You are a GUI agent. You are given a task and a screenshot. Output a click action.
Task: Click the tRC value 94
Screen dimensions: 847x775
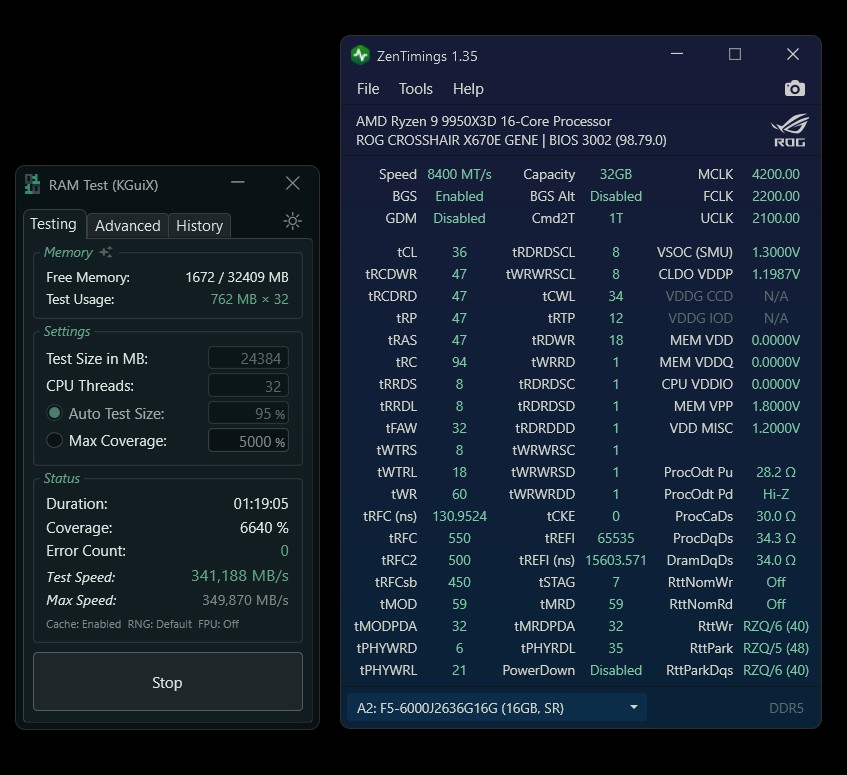tap(459, 362)
